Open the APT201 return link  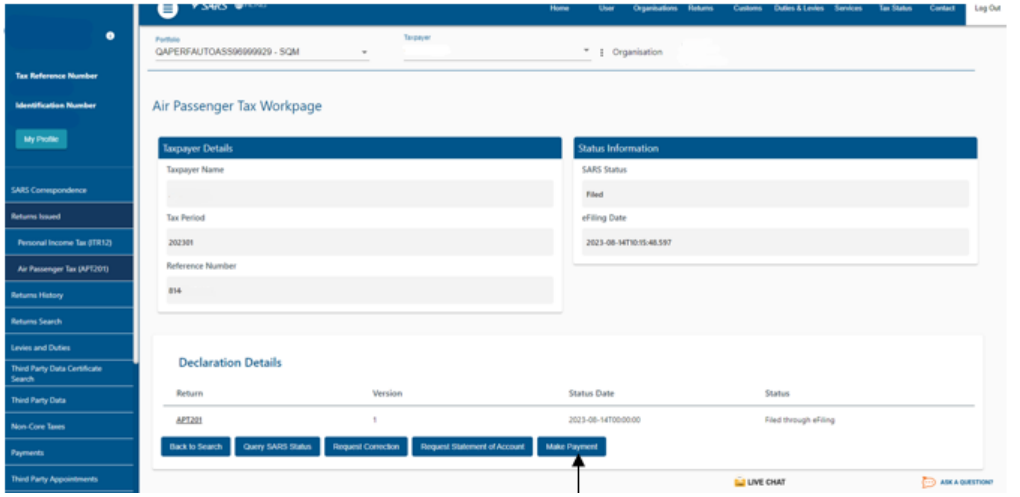[x=189, y=420]
